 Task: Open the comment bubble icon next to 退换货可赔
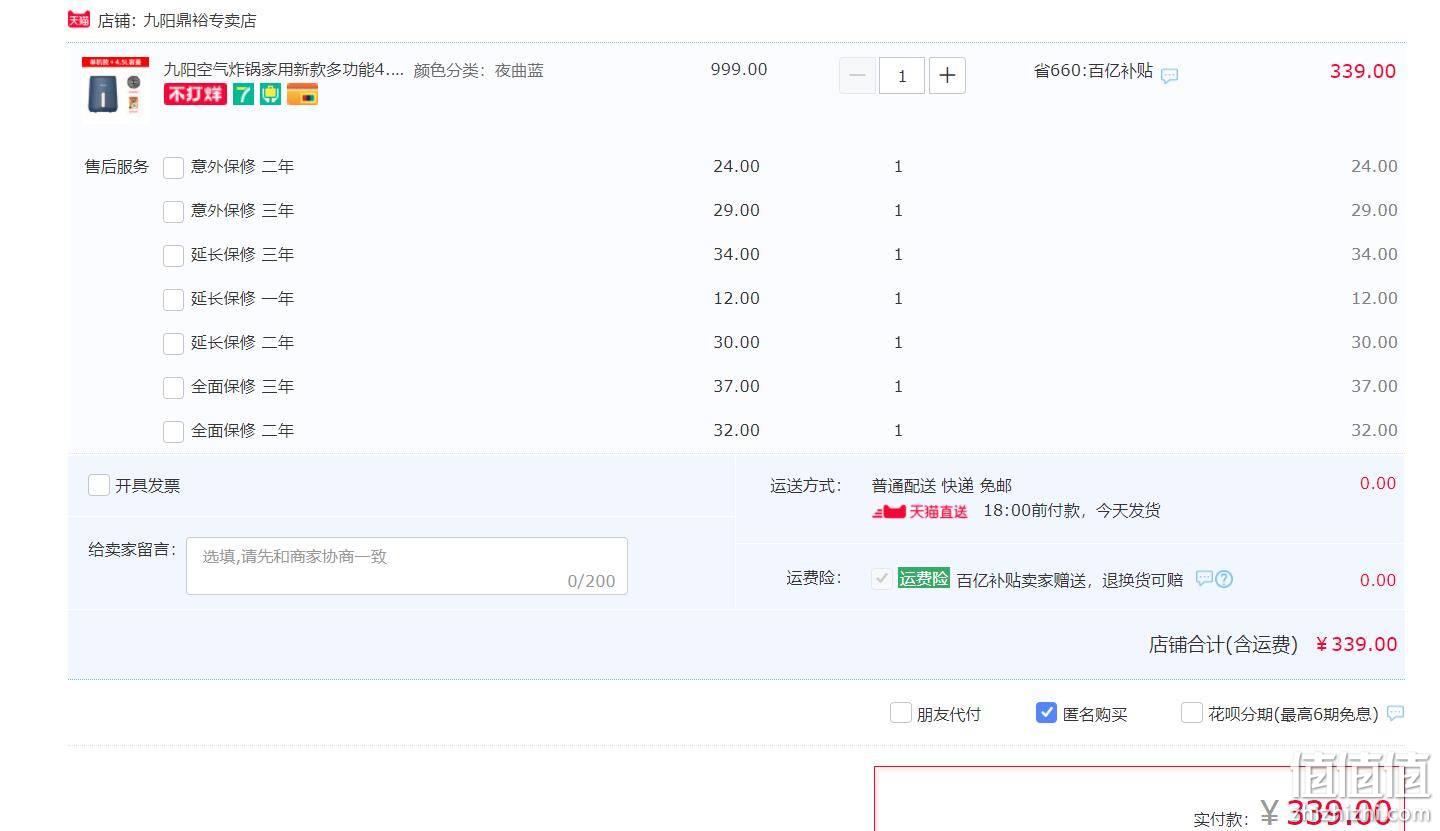[x=1204, y=578]
